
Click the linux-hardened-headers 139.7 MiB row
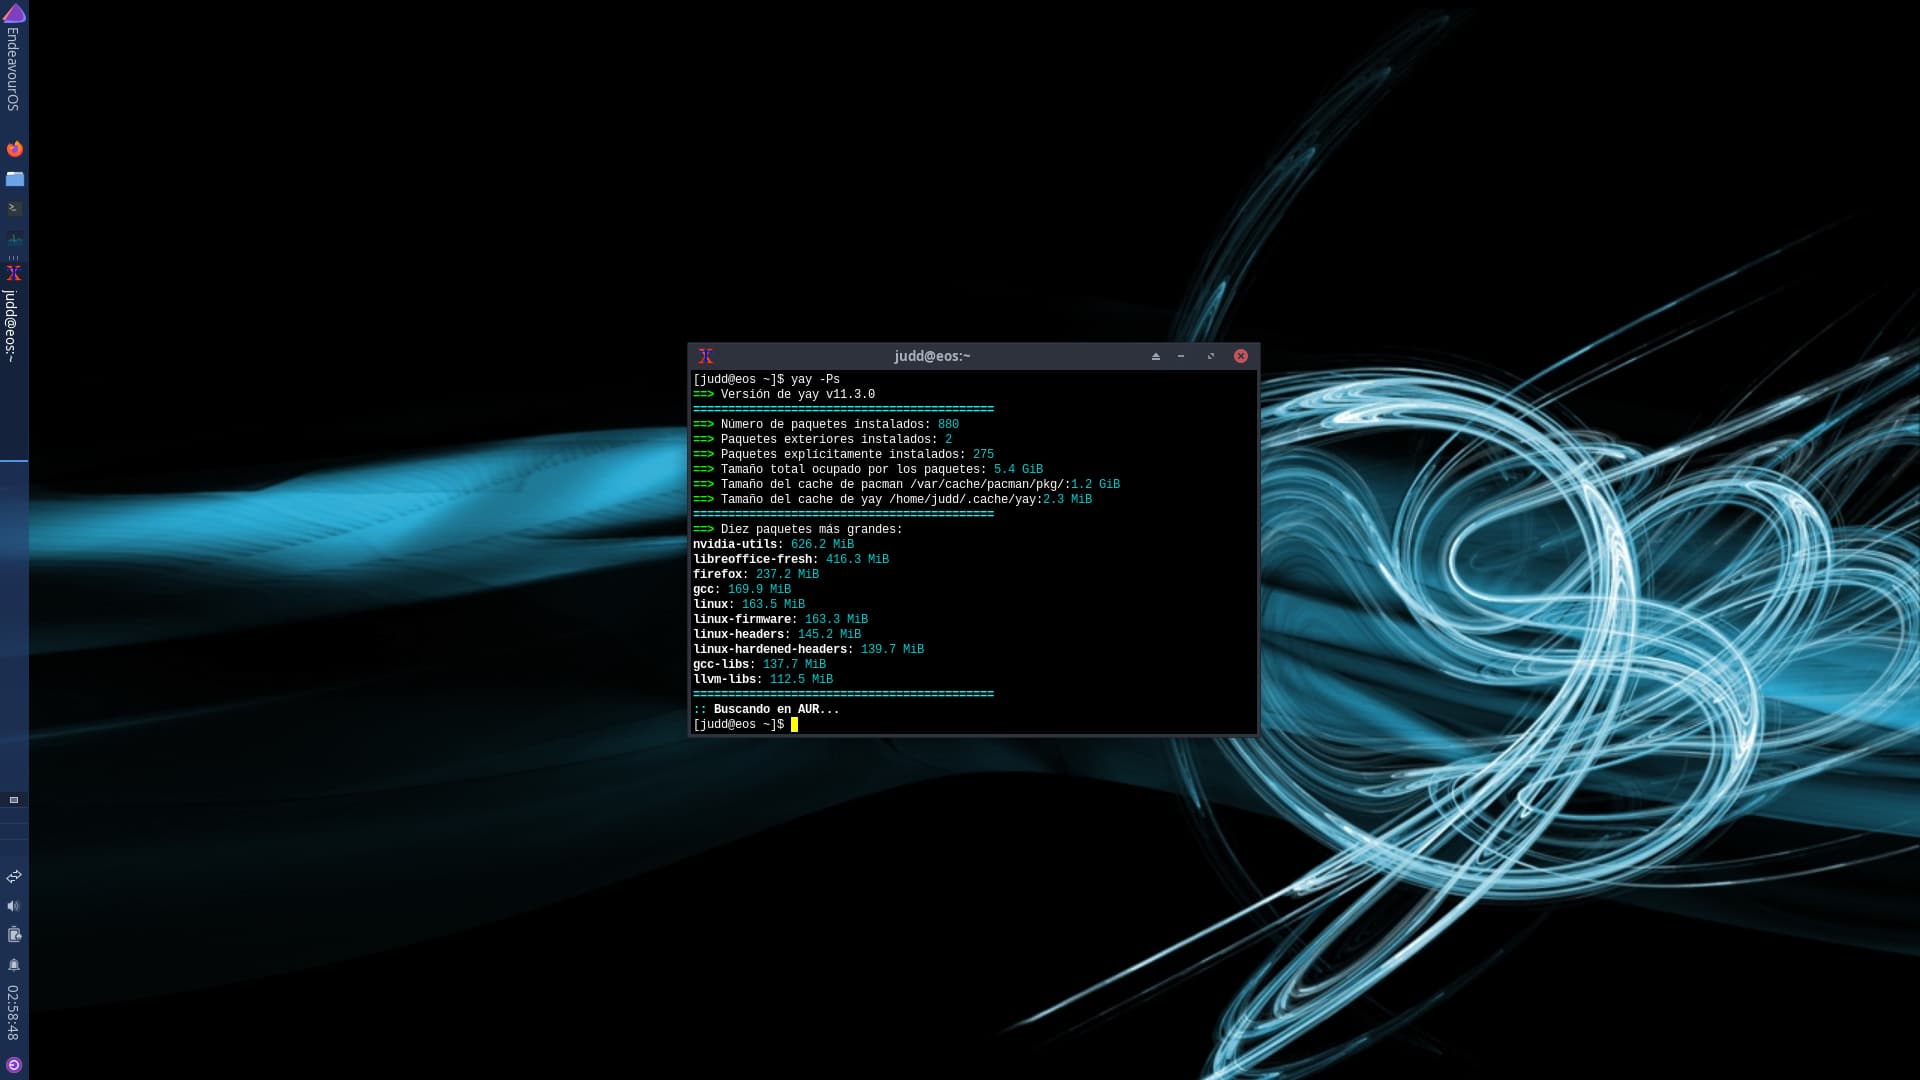click(x=808, y=650)
